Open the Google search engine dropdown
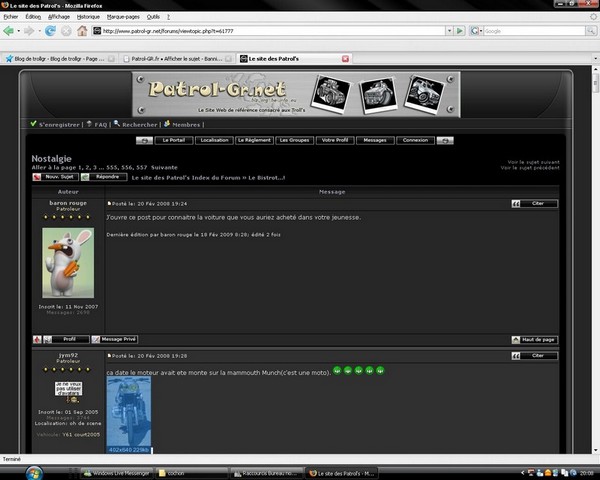 (476, 31)
